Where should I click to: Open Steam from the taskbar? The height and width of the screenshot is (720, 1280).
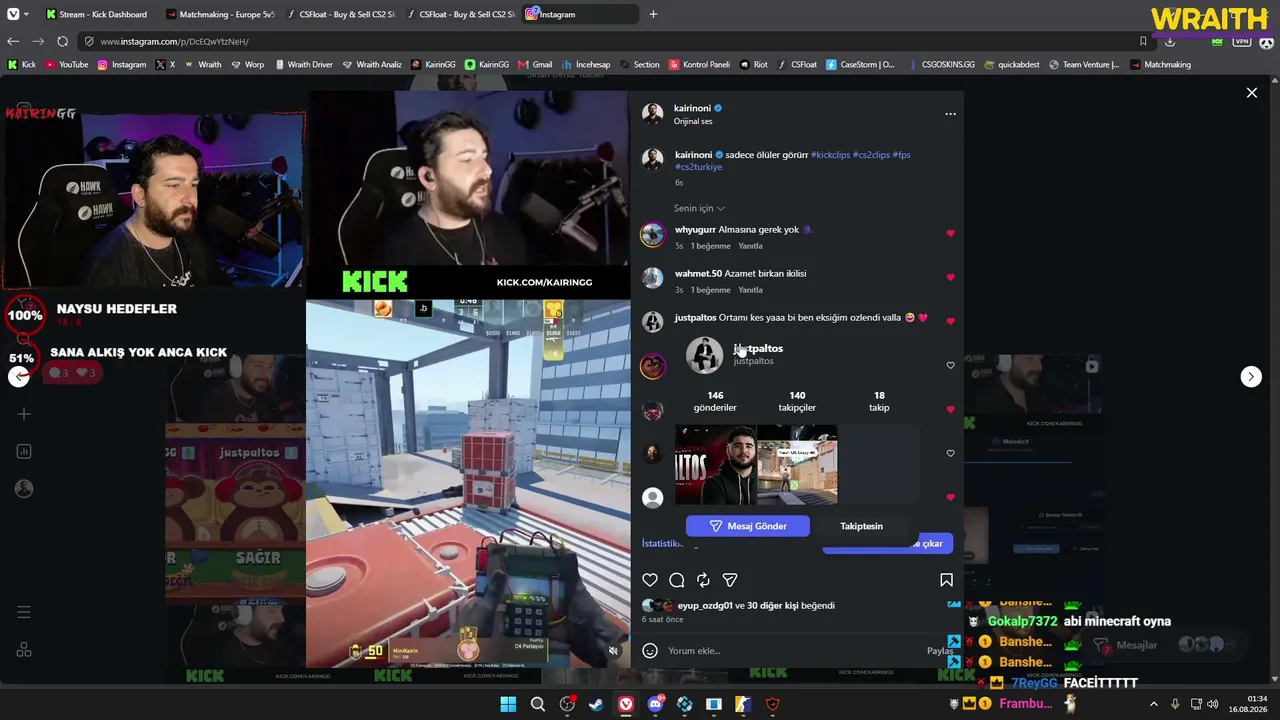(x=596, y=704)
